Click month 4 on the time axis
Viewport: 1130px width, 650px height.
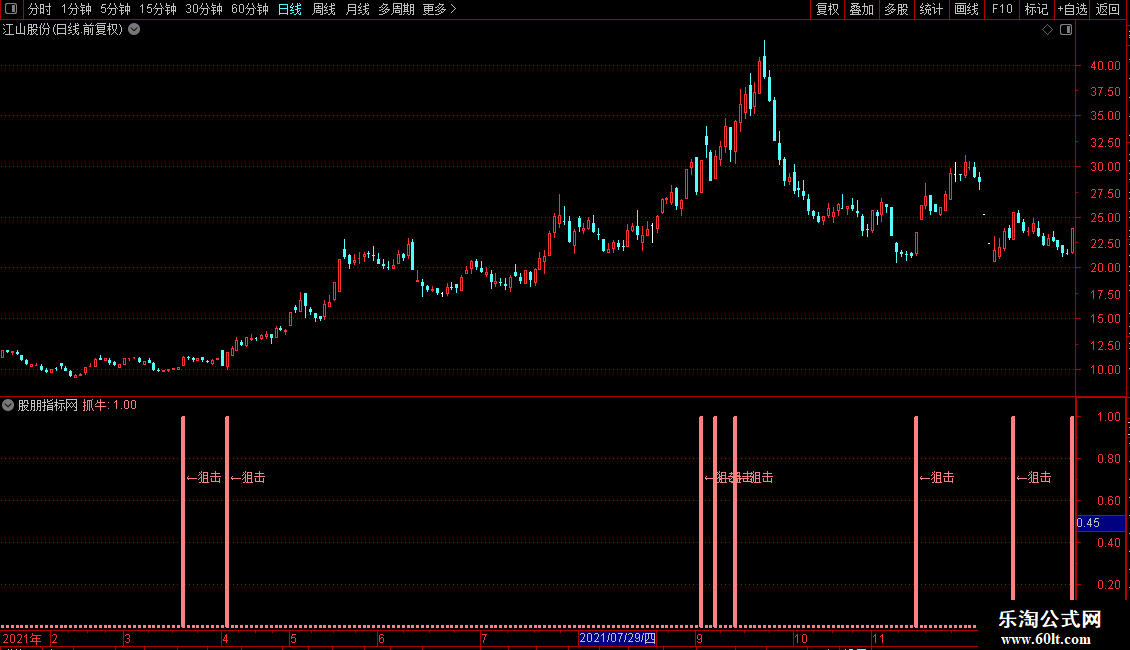coord(226,638)
